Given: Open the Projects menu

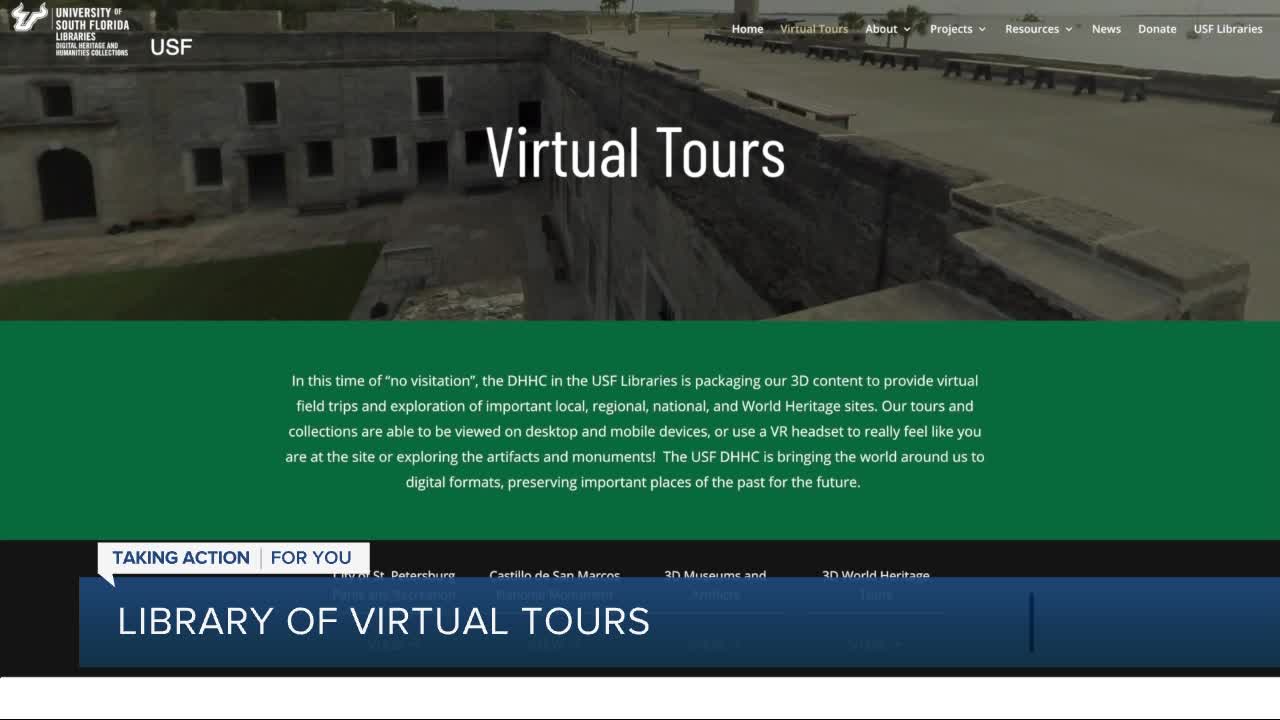Looking at the screenshot, I should coord(951,29).
